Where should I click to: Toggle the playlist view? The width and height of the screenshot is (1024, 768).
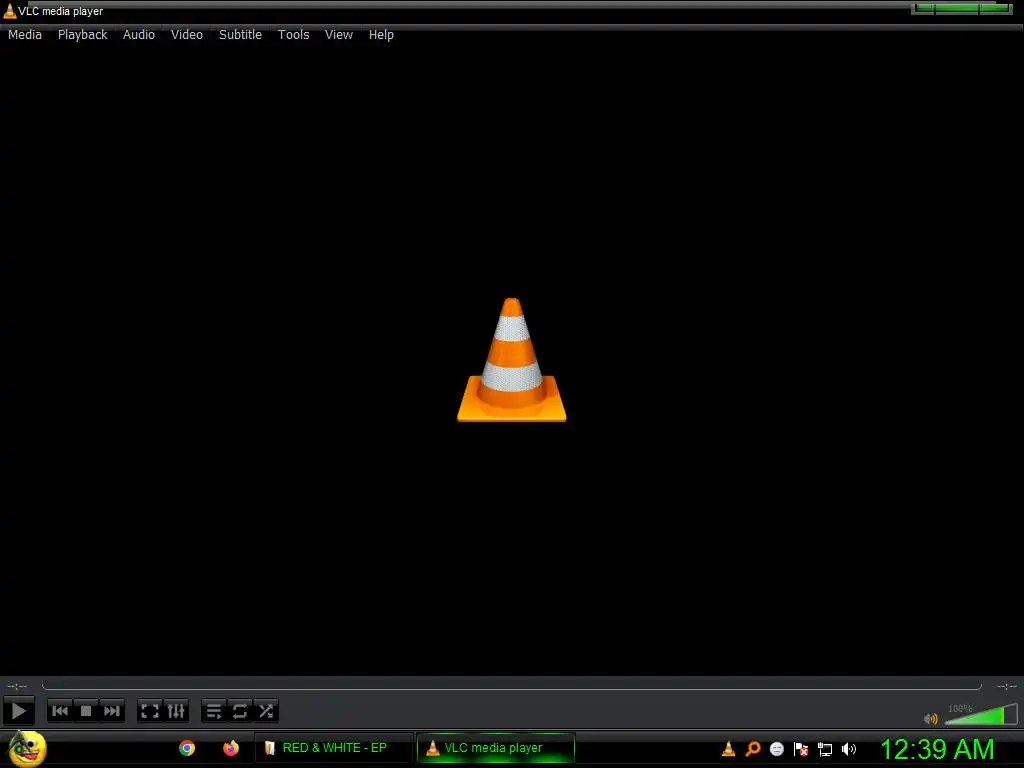214,711
